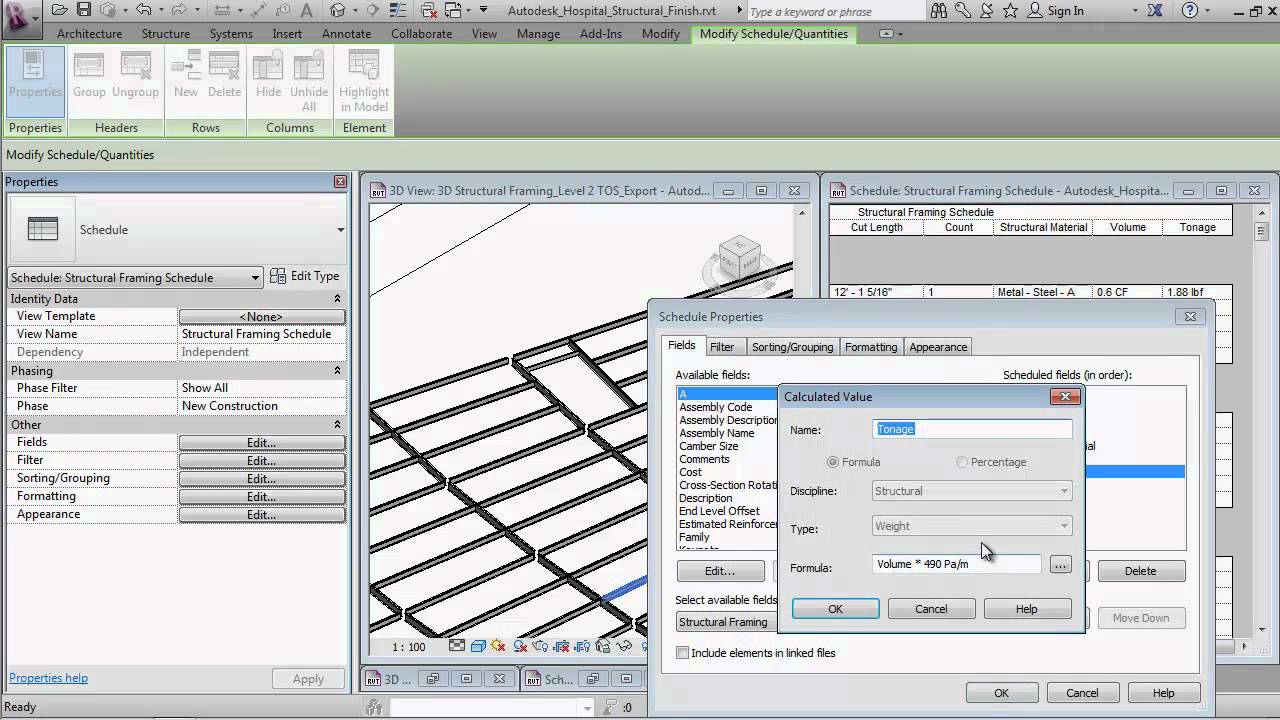Open the Visual Style cube icon
Screen dimensions: 1280x720
point(477,646)
